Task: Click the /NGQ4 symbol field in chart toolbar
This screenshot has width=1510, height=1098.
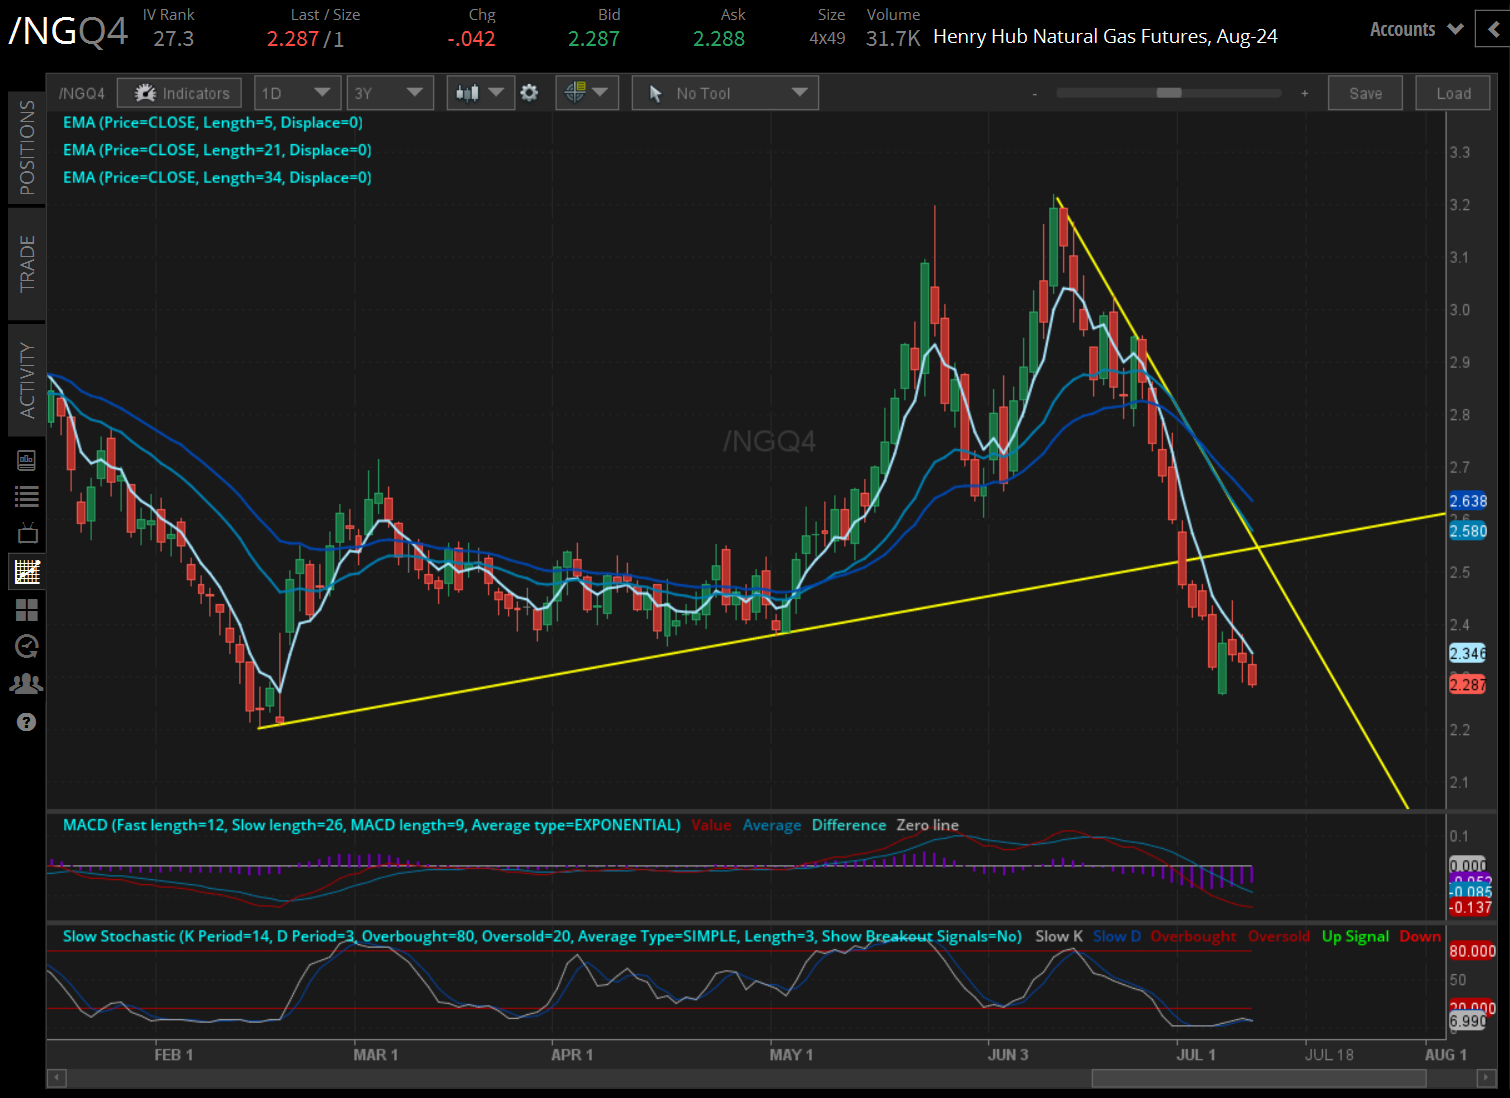Action: [x=82, y=93]
